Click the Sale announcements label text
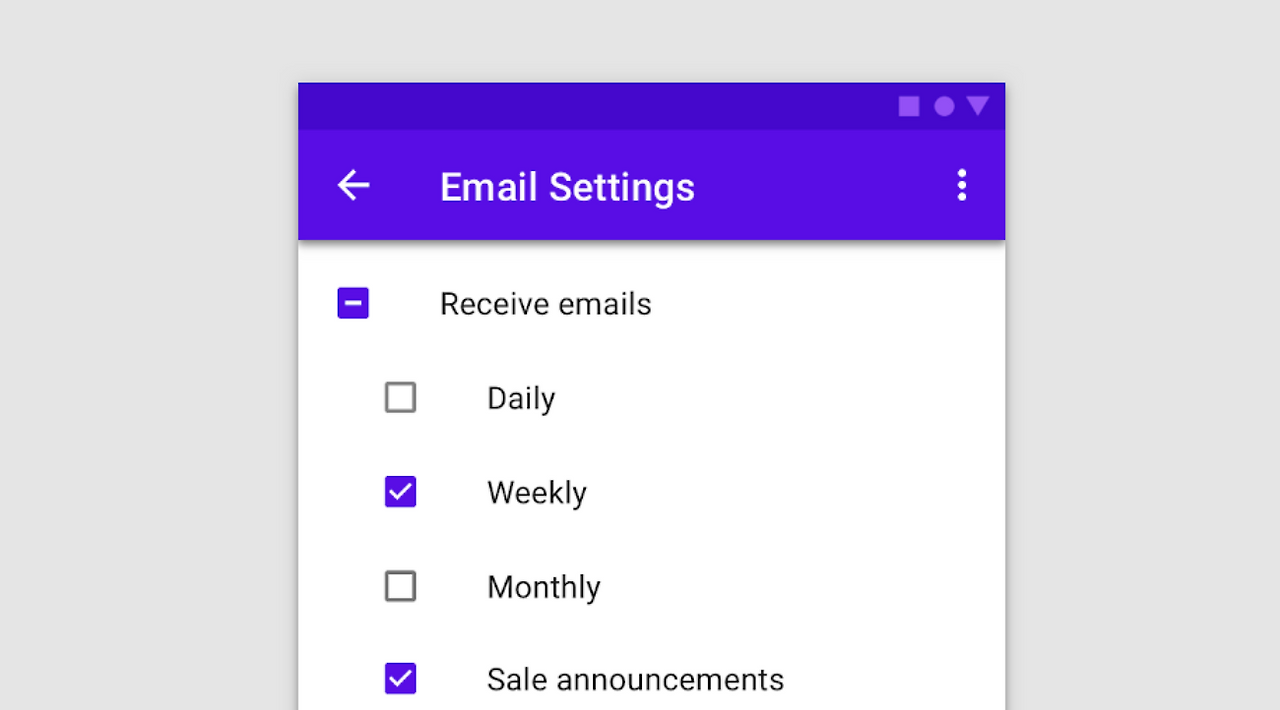This screenshot has height=710, width=1280. click(635, 679)
